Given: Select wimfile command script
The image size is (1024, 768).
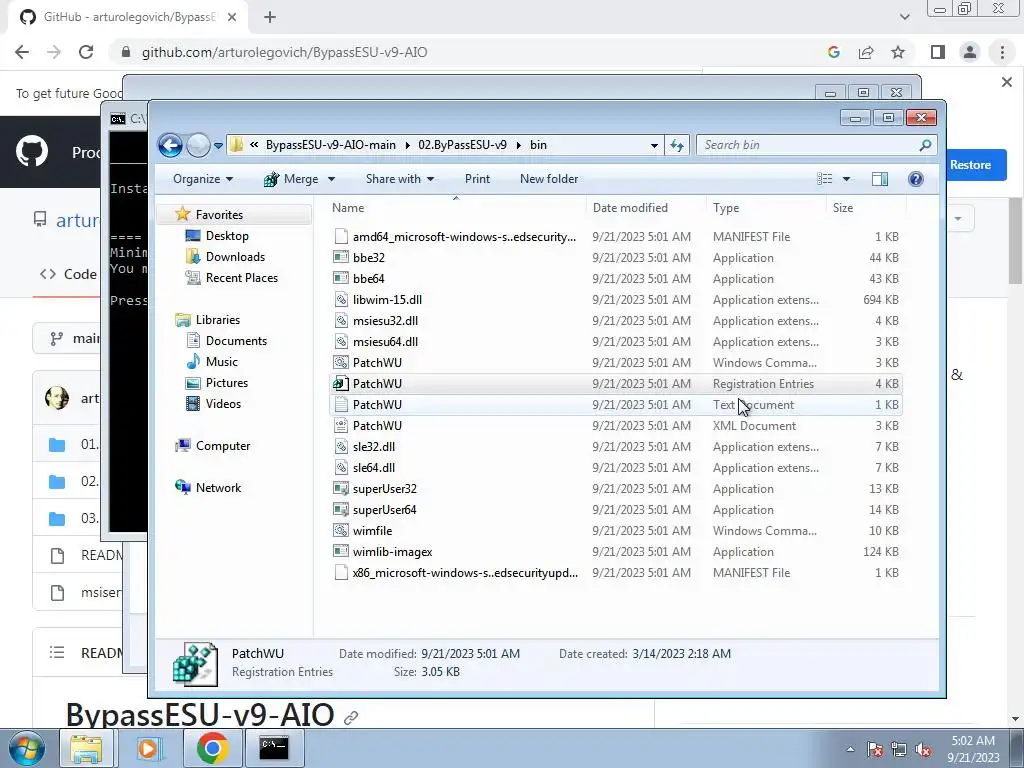Looking at the screenshot, I should [x=616, y=530].
